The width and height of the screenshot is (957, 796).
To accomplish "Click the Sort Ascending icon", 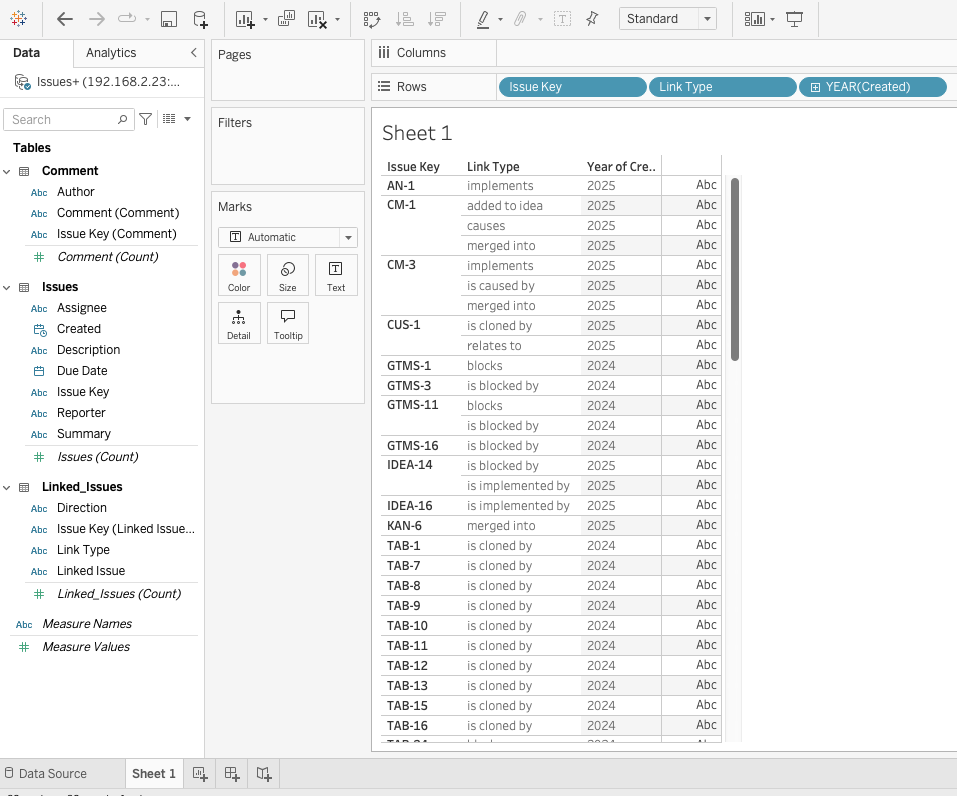I will (x=404, y=19).
